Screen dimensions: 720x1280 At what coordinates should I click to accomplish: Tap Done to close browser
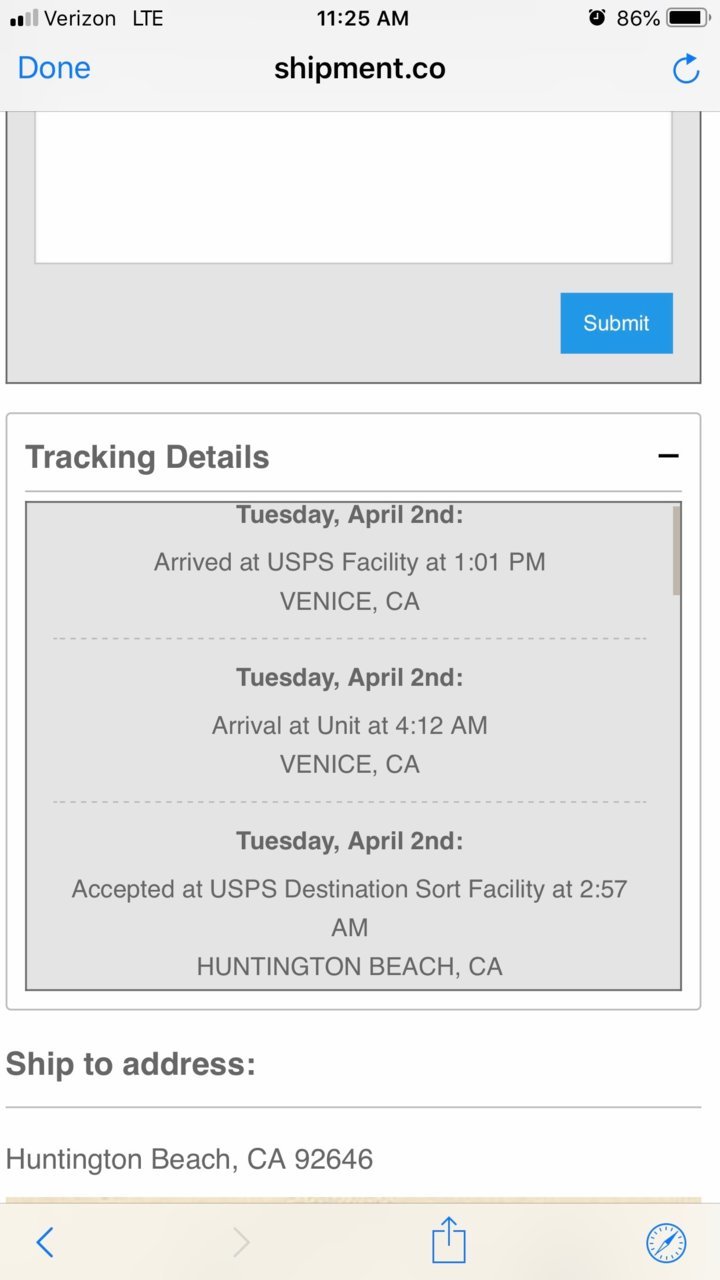coord(54,68)
